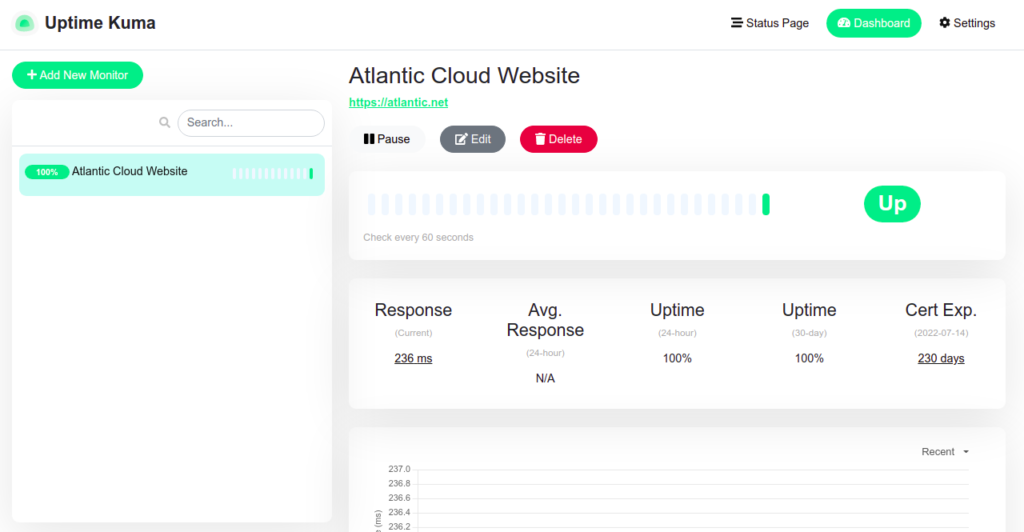Viewport: 1024px width, 532px height.
Task: Open the Settings page
Action: click(967, 23)
